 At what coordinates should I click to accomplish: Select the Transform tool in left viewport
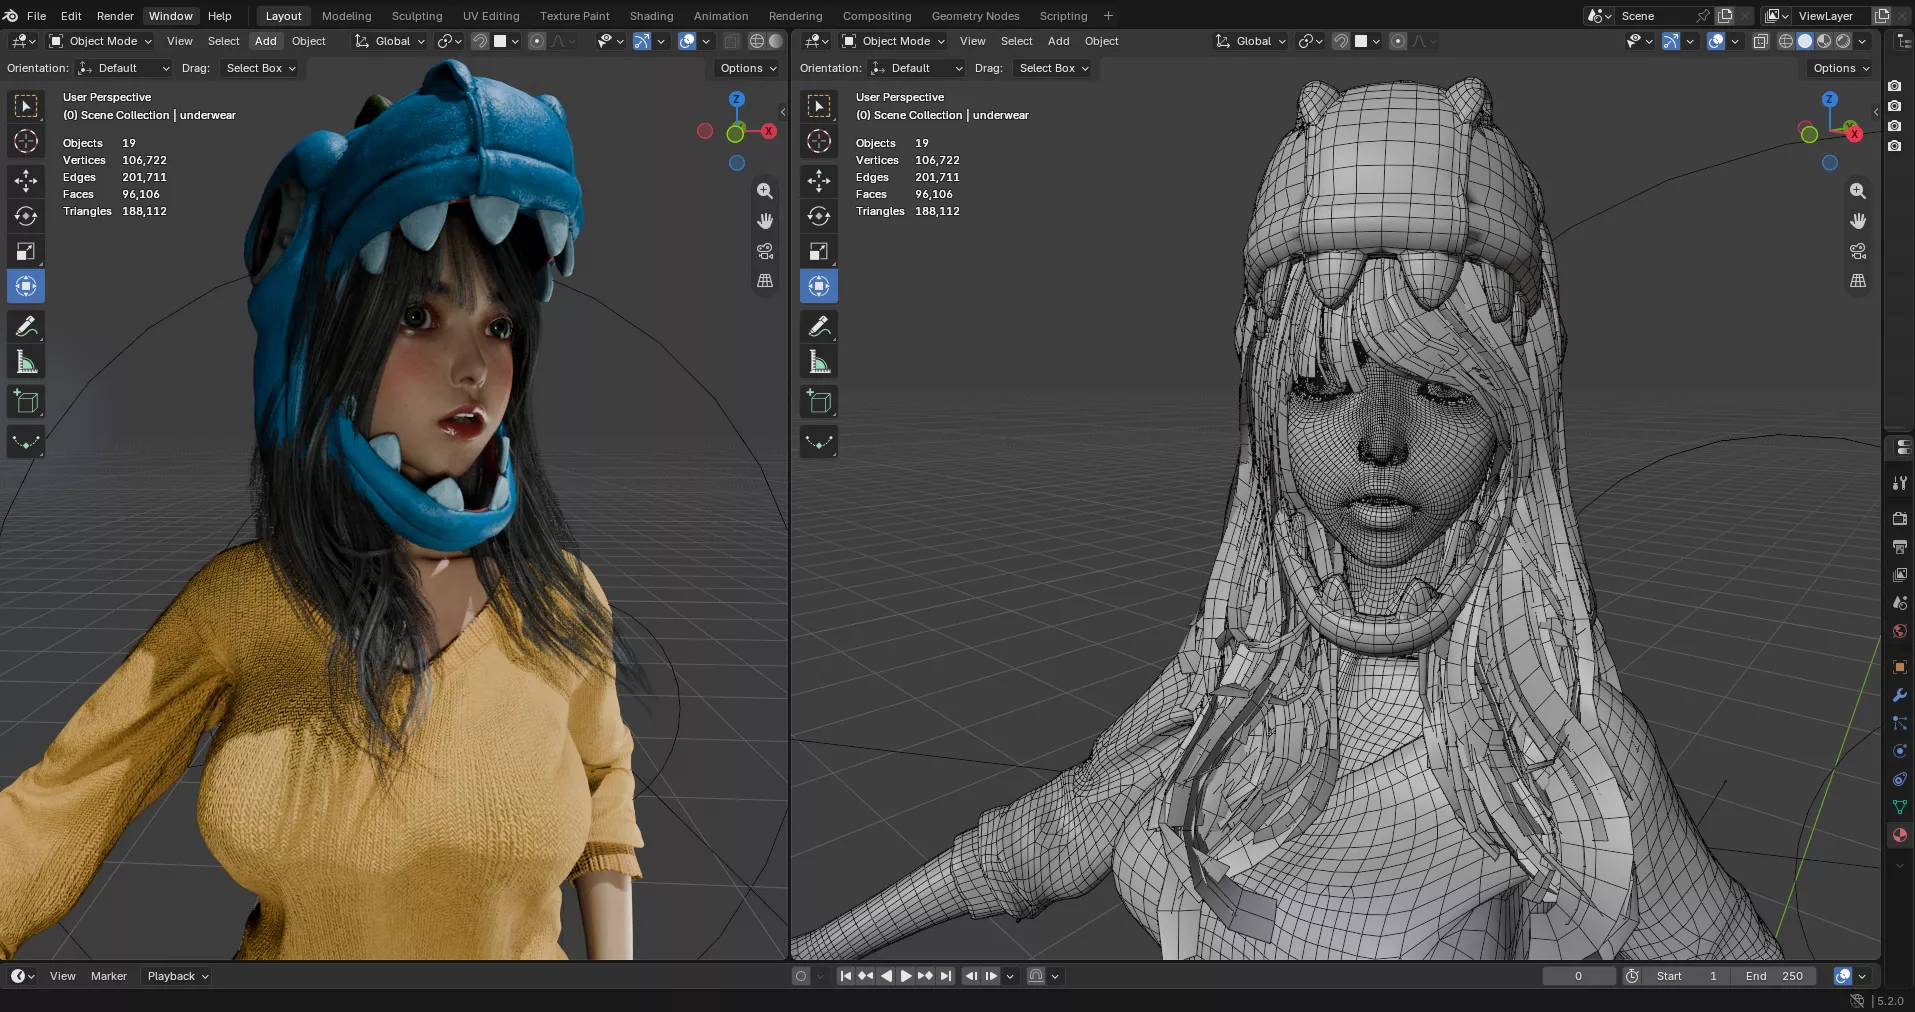tap(26, 286)
